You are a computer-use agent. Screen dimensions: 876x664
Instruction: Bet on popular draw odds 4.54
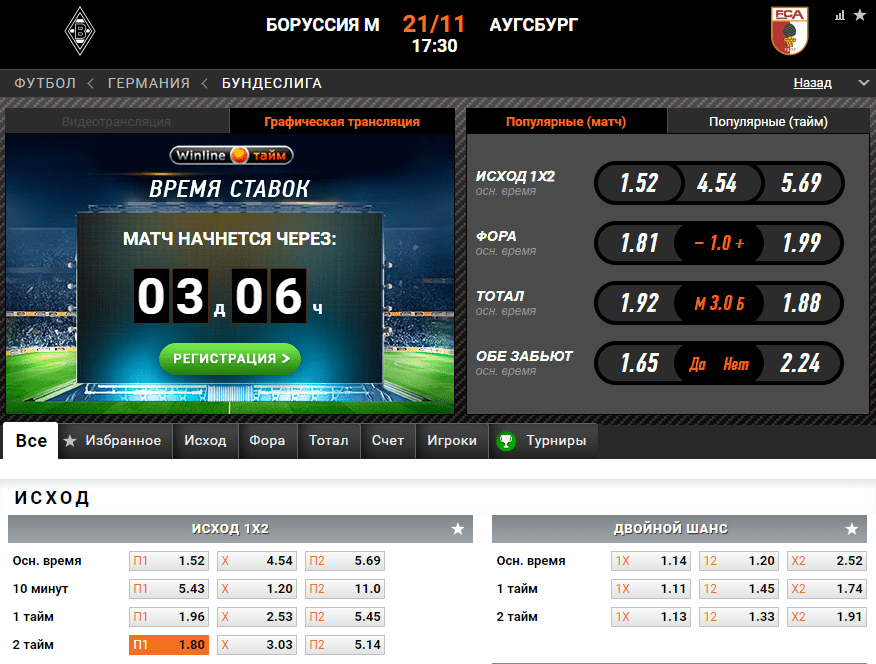tap(717, 183)
